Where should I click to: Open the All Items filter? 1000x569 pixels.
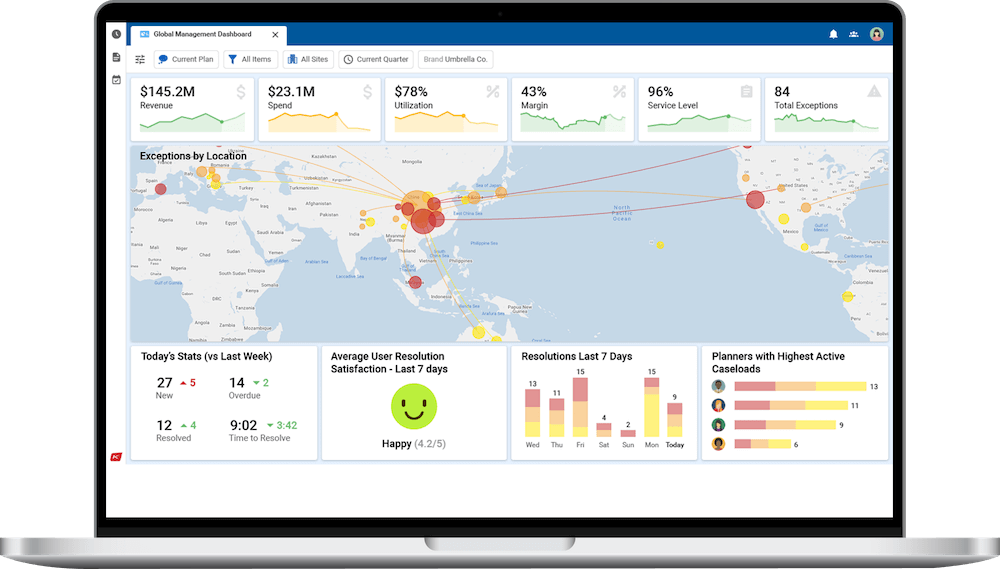(x=251, y=59)
